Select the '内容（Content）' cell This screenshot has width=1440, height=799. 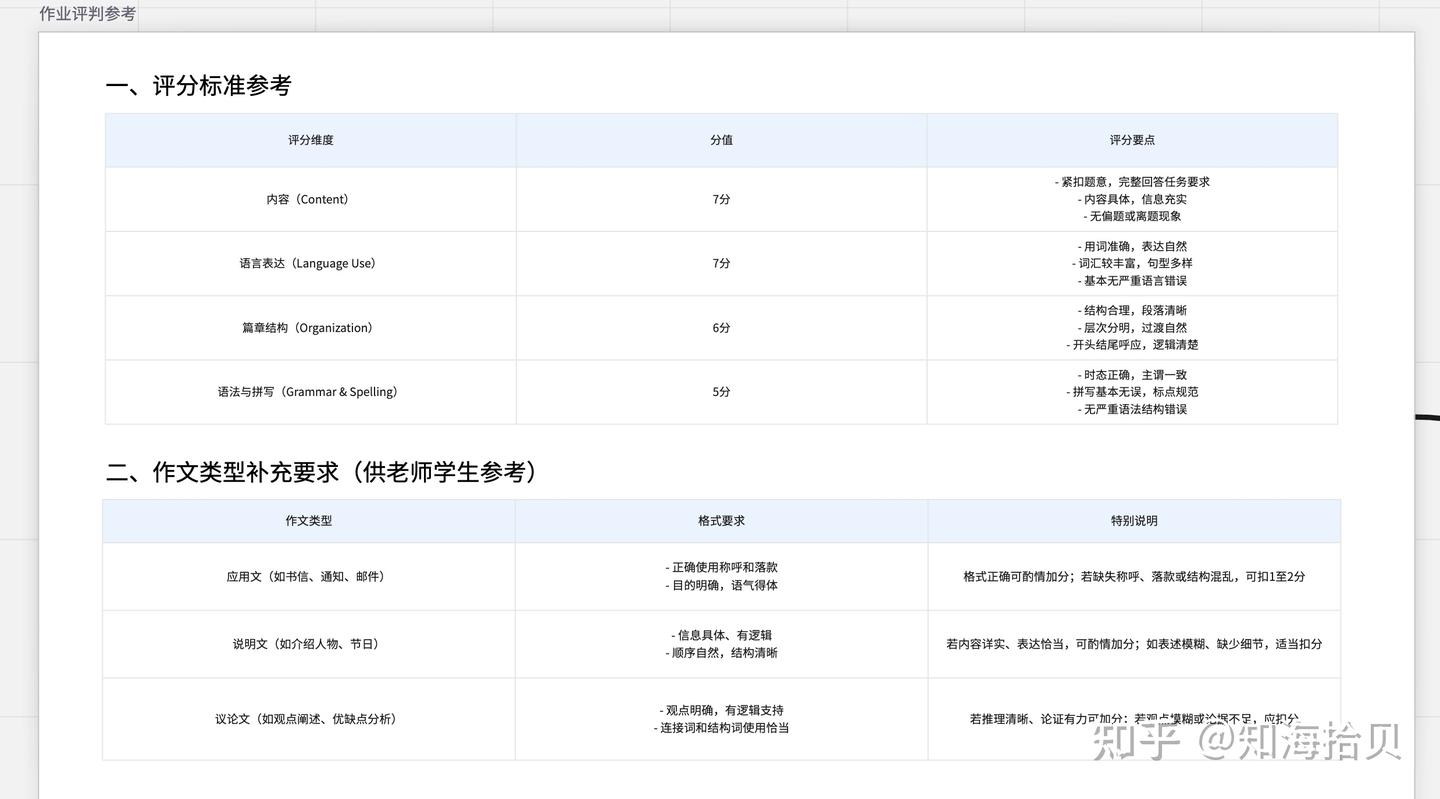pyautogui.click(x=311, y=199)
